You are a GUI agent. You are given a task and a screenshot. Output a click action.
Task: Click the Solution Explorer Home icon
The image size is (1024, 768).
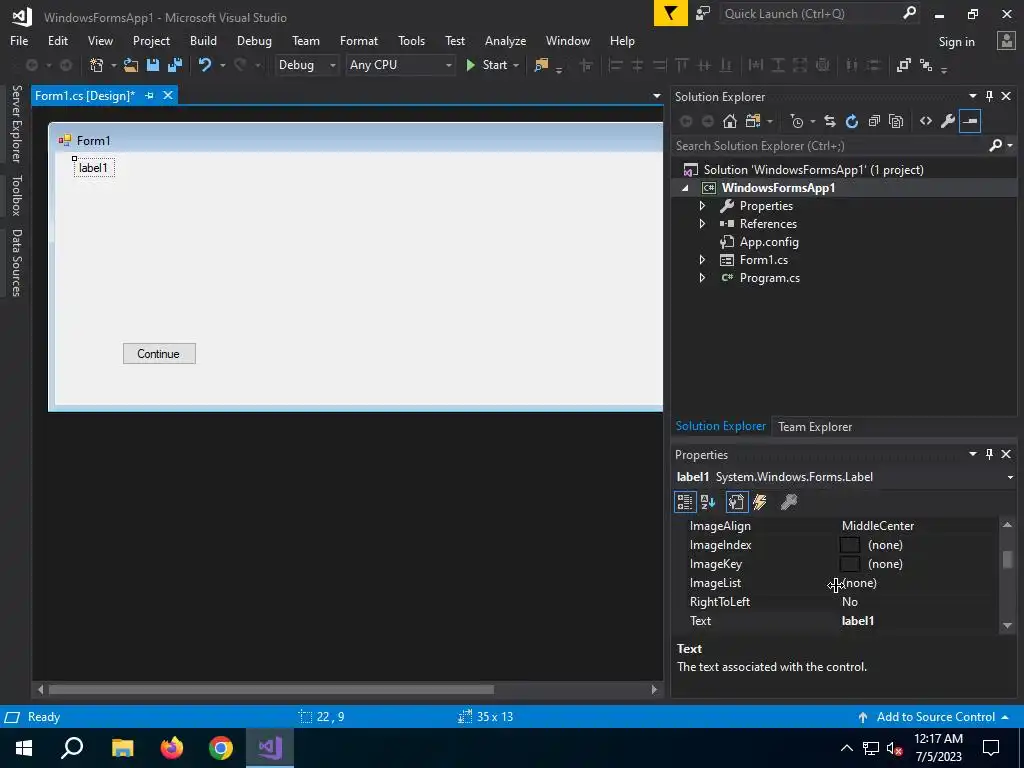pyautogui.click(x=729, y=121)
